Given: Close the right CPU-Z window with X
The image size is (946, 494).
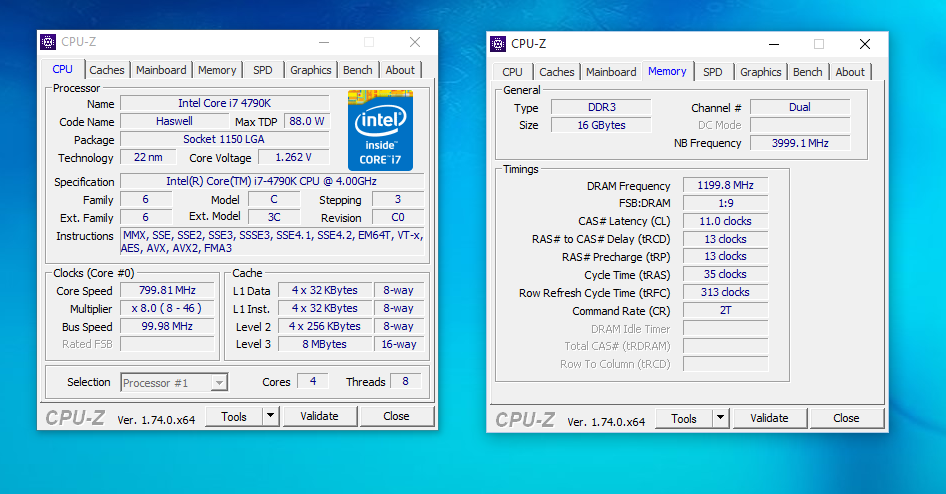Looking at the screenshot, I should point(865,44).
